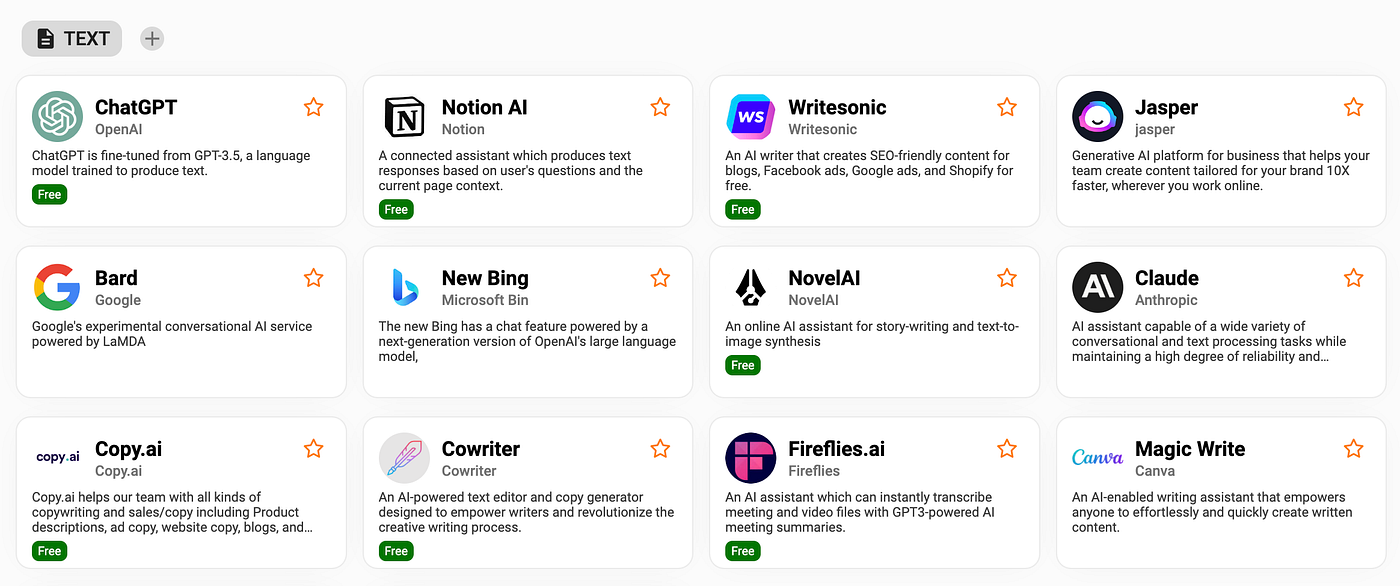Toggle favorite star on Cowriter
Viewport: 1400px width, 586px height.
click(x=660, y=449)
